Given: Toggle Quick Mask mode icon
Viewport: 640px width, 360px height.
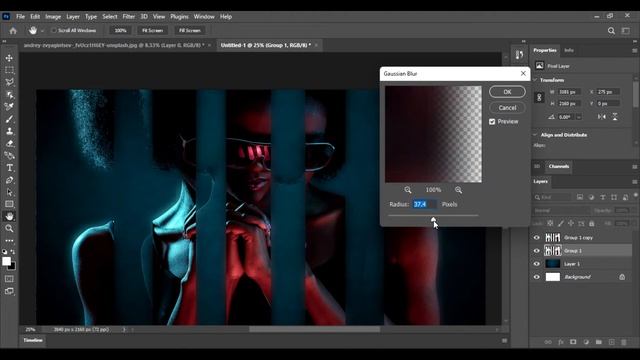Looking at the screenshot, I should point(9,279).
